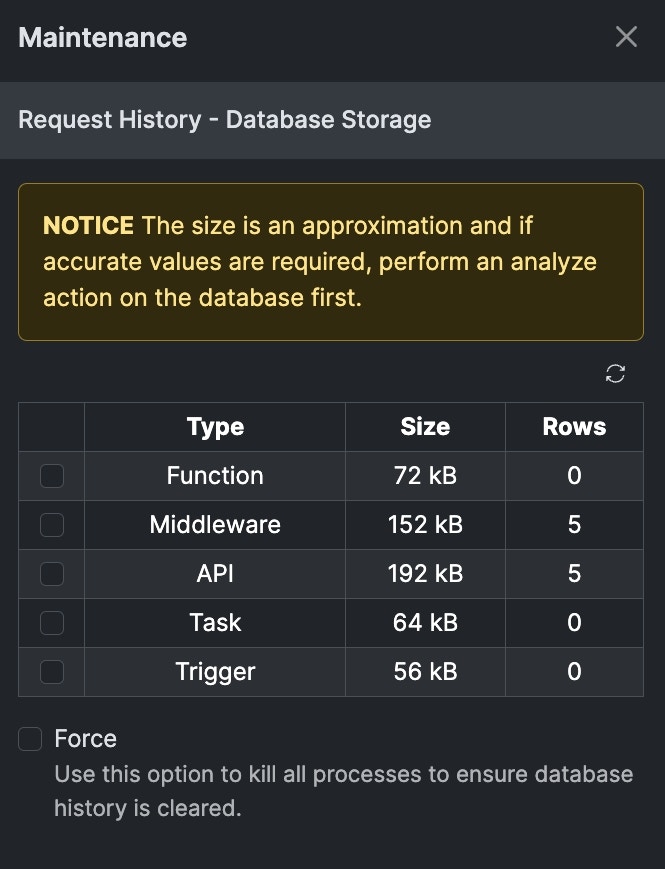
Task: Click the Task type cell
Action: tap(215, 623)
